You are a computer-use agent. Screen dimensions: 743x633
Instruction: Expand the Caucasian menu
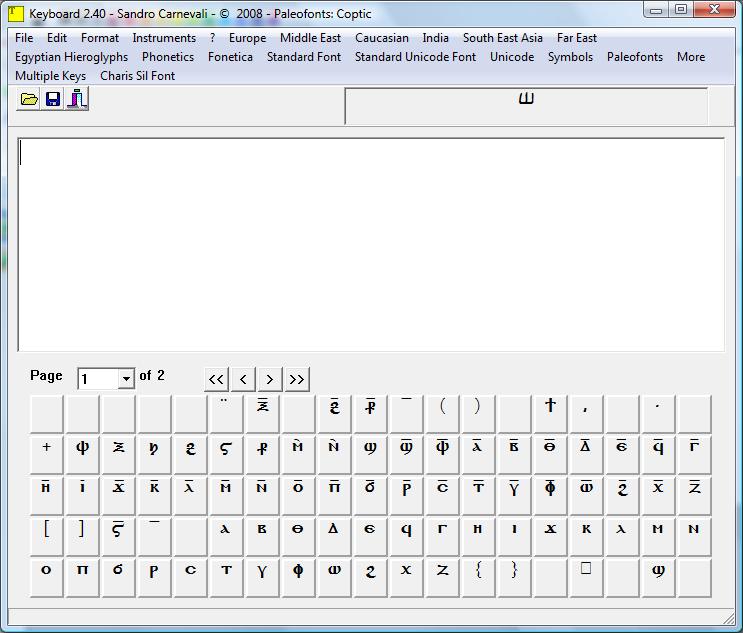(x=382, y=38)
